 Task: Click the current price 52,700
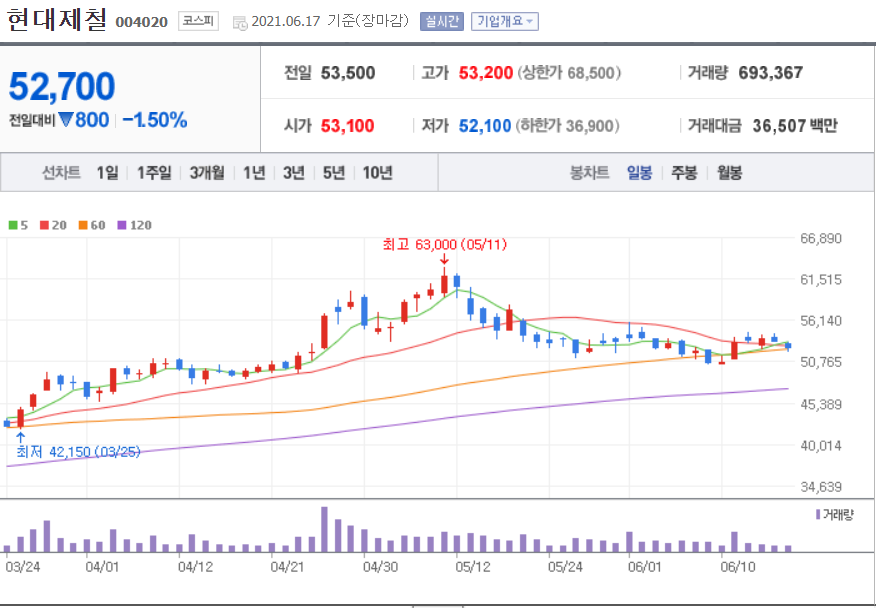61,87
